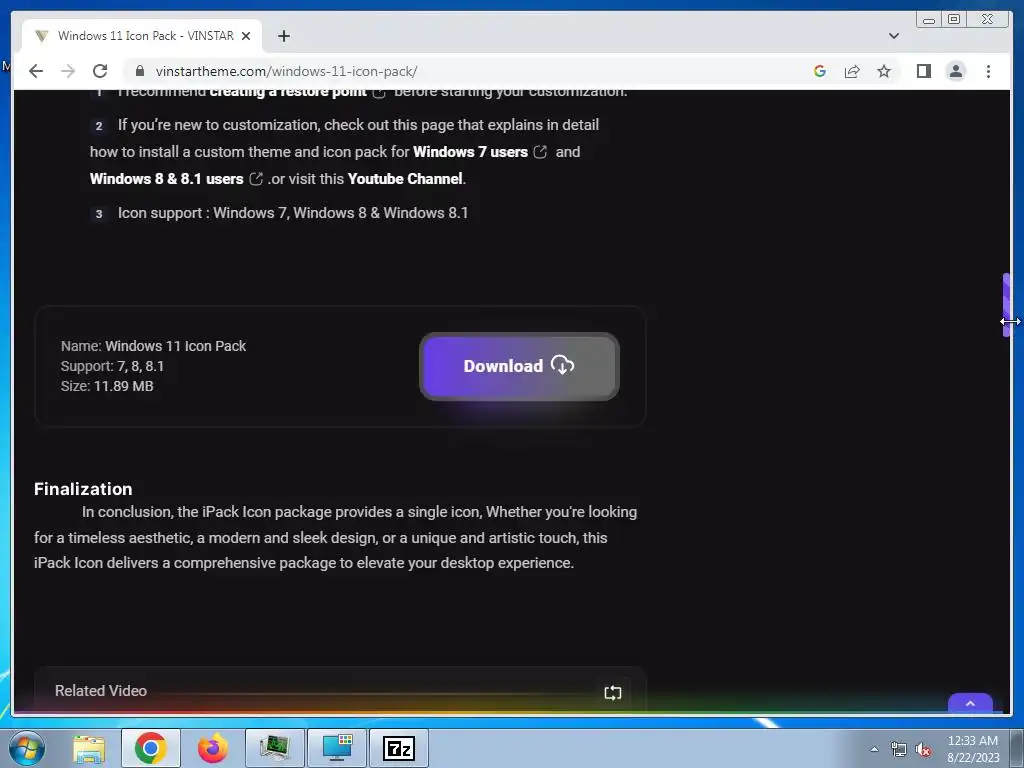The width and height of the screenshot is (1024, 768).
Task: Open the system monitor taskbar icon
Action: [x=274, y=748]
